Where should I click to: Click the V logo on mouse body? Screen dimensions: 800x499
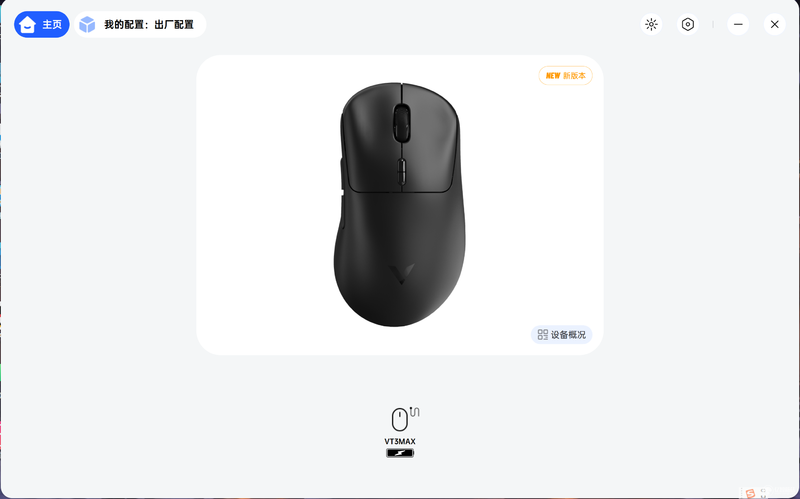click(x=401, y=275)
